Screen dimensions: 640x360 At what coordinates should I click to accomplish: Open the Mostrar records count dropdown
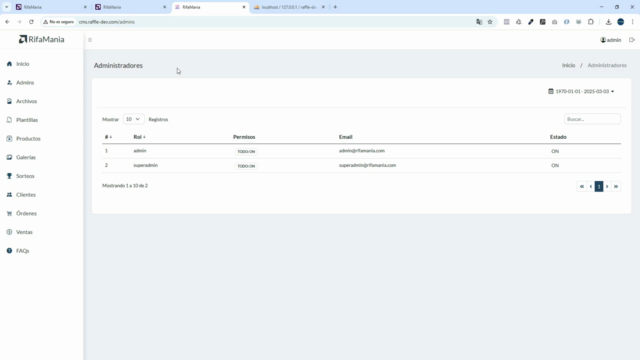coord(133,119)
